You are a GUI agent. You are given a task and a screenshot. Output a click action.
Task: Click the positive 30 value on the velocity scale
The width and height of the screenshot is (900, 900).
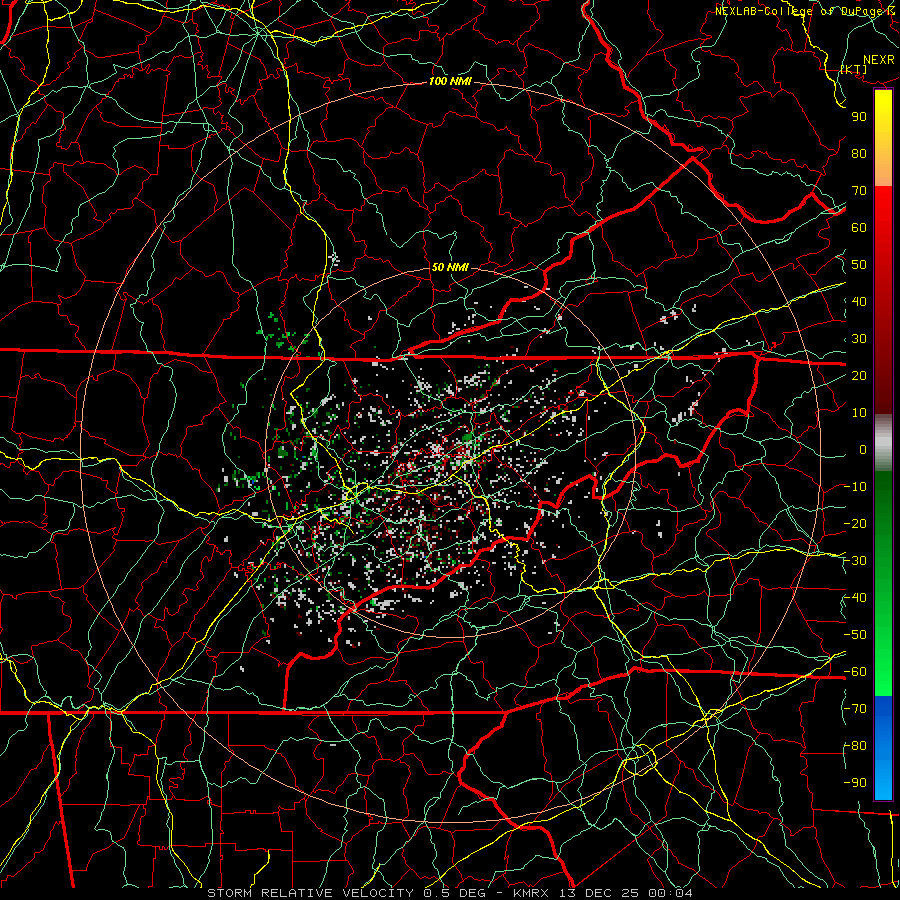coord(859,339)
